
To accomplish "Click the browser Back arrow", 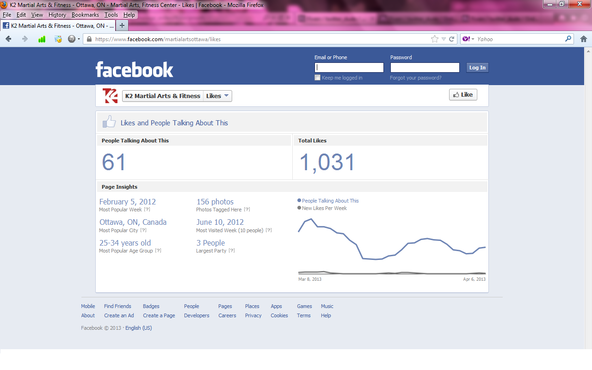I will point(8,39).
